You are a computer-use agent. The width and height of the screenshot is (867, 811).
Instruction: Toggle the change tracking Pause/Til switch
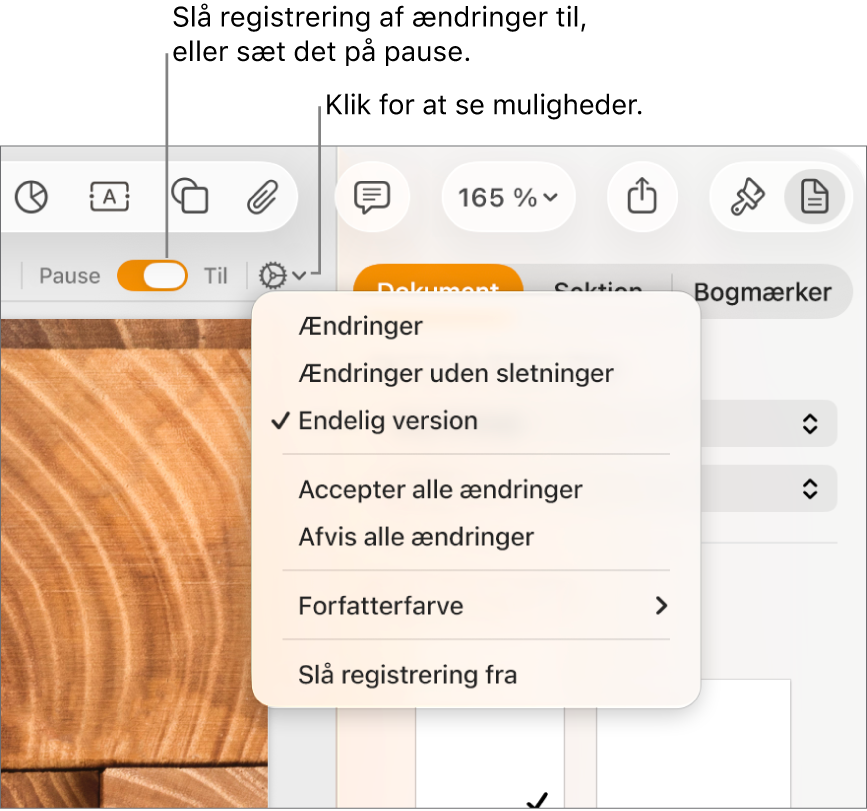point(152,275)
